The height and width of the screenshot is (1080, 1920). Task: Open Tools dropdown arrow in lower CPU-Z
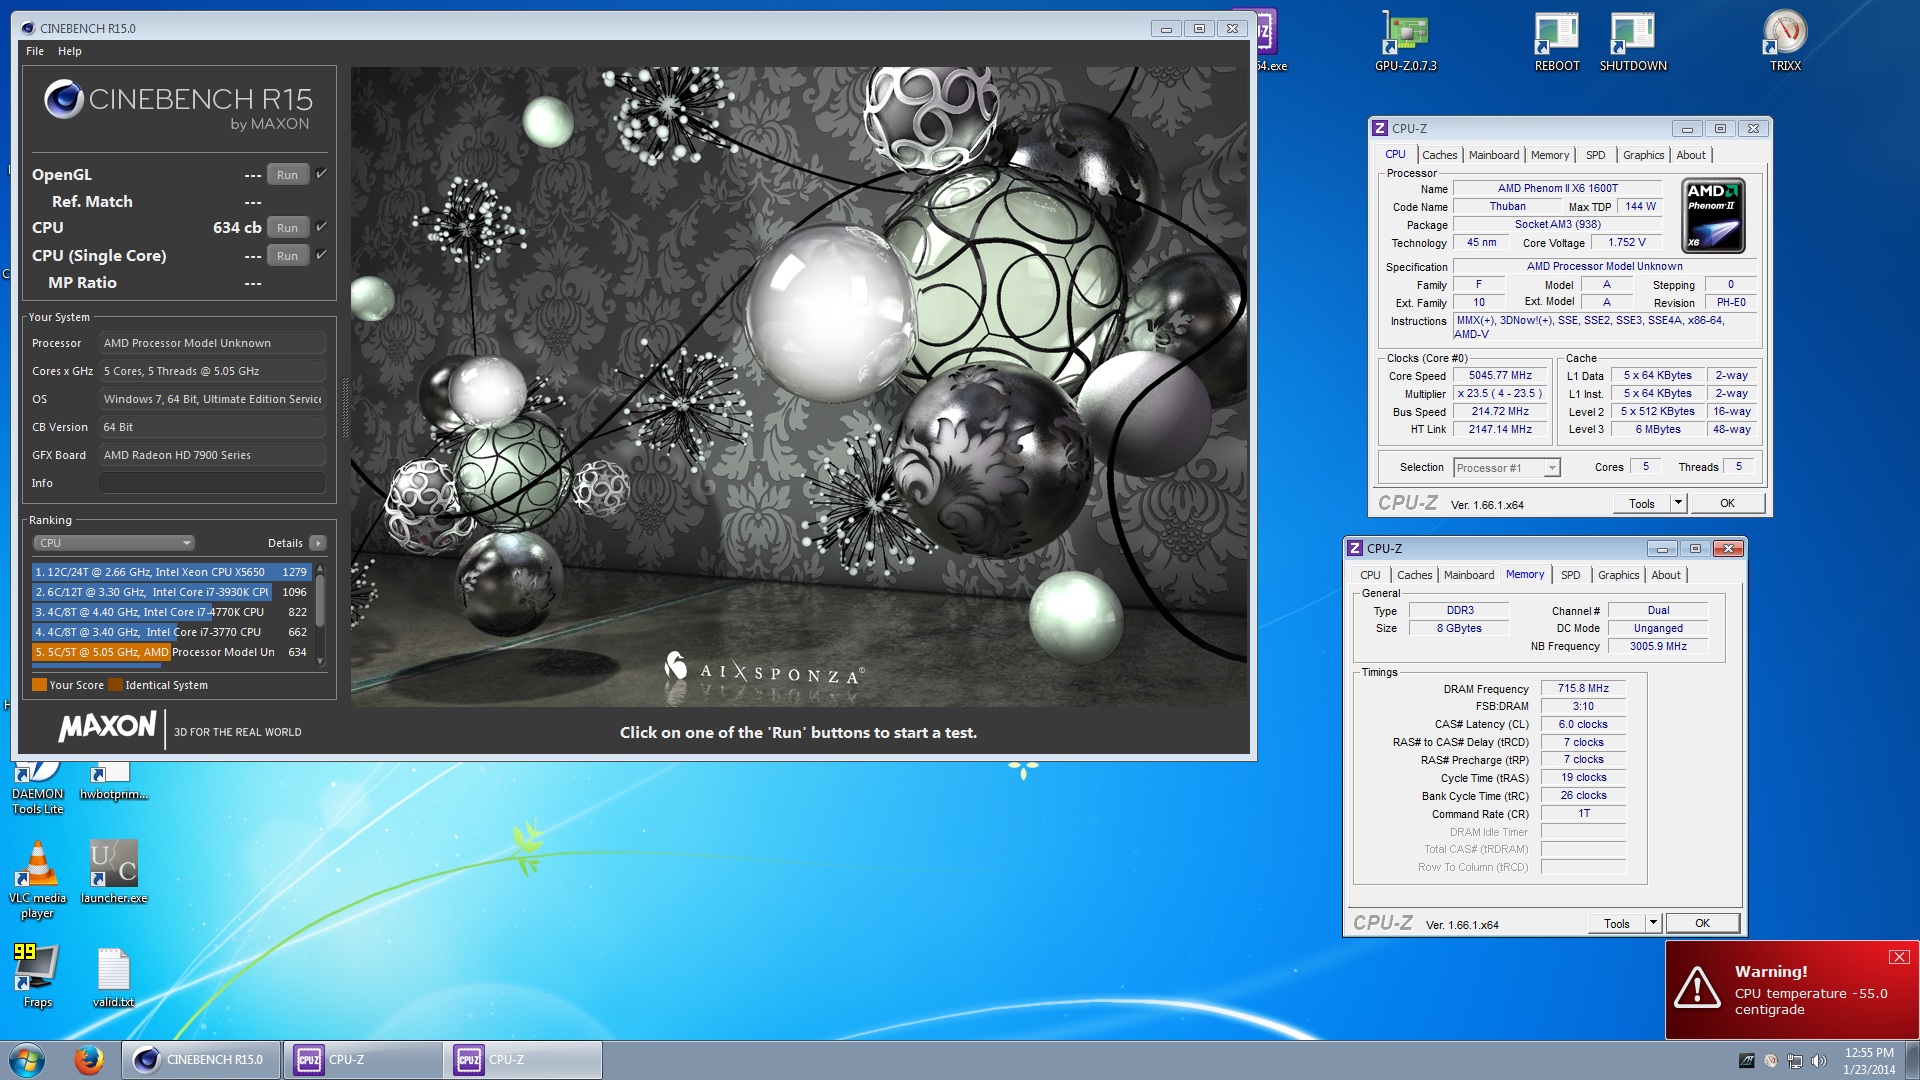tap(1654, 923)
